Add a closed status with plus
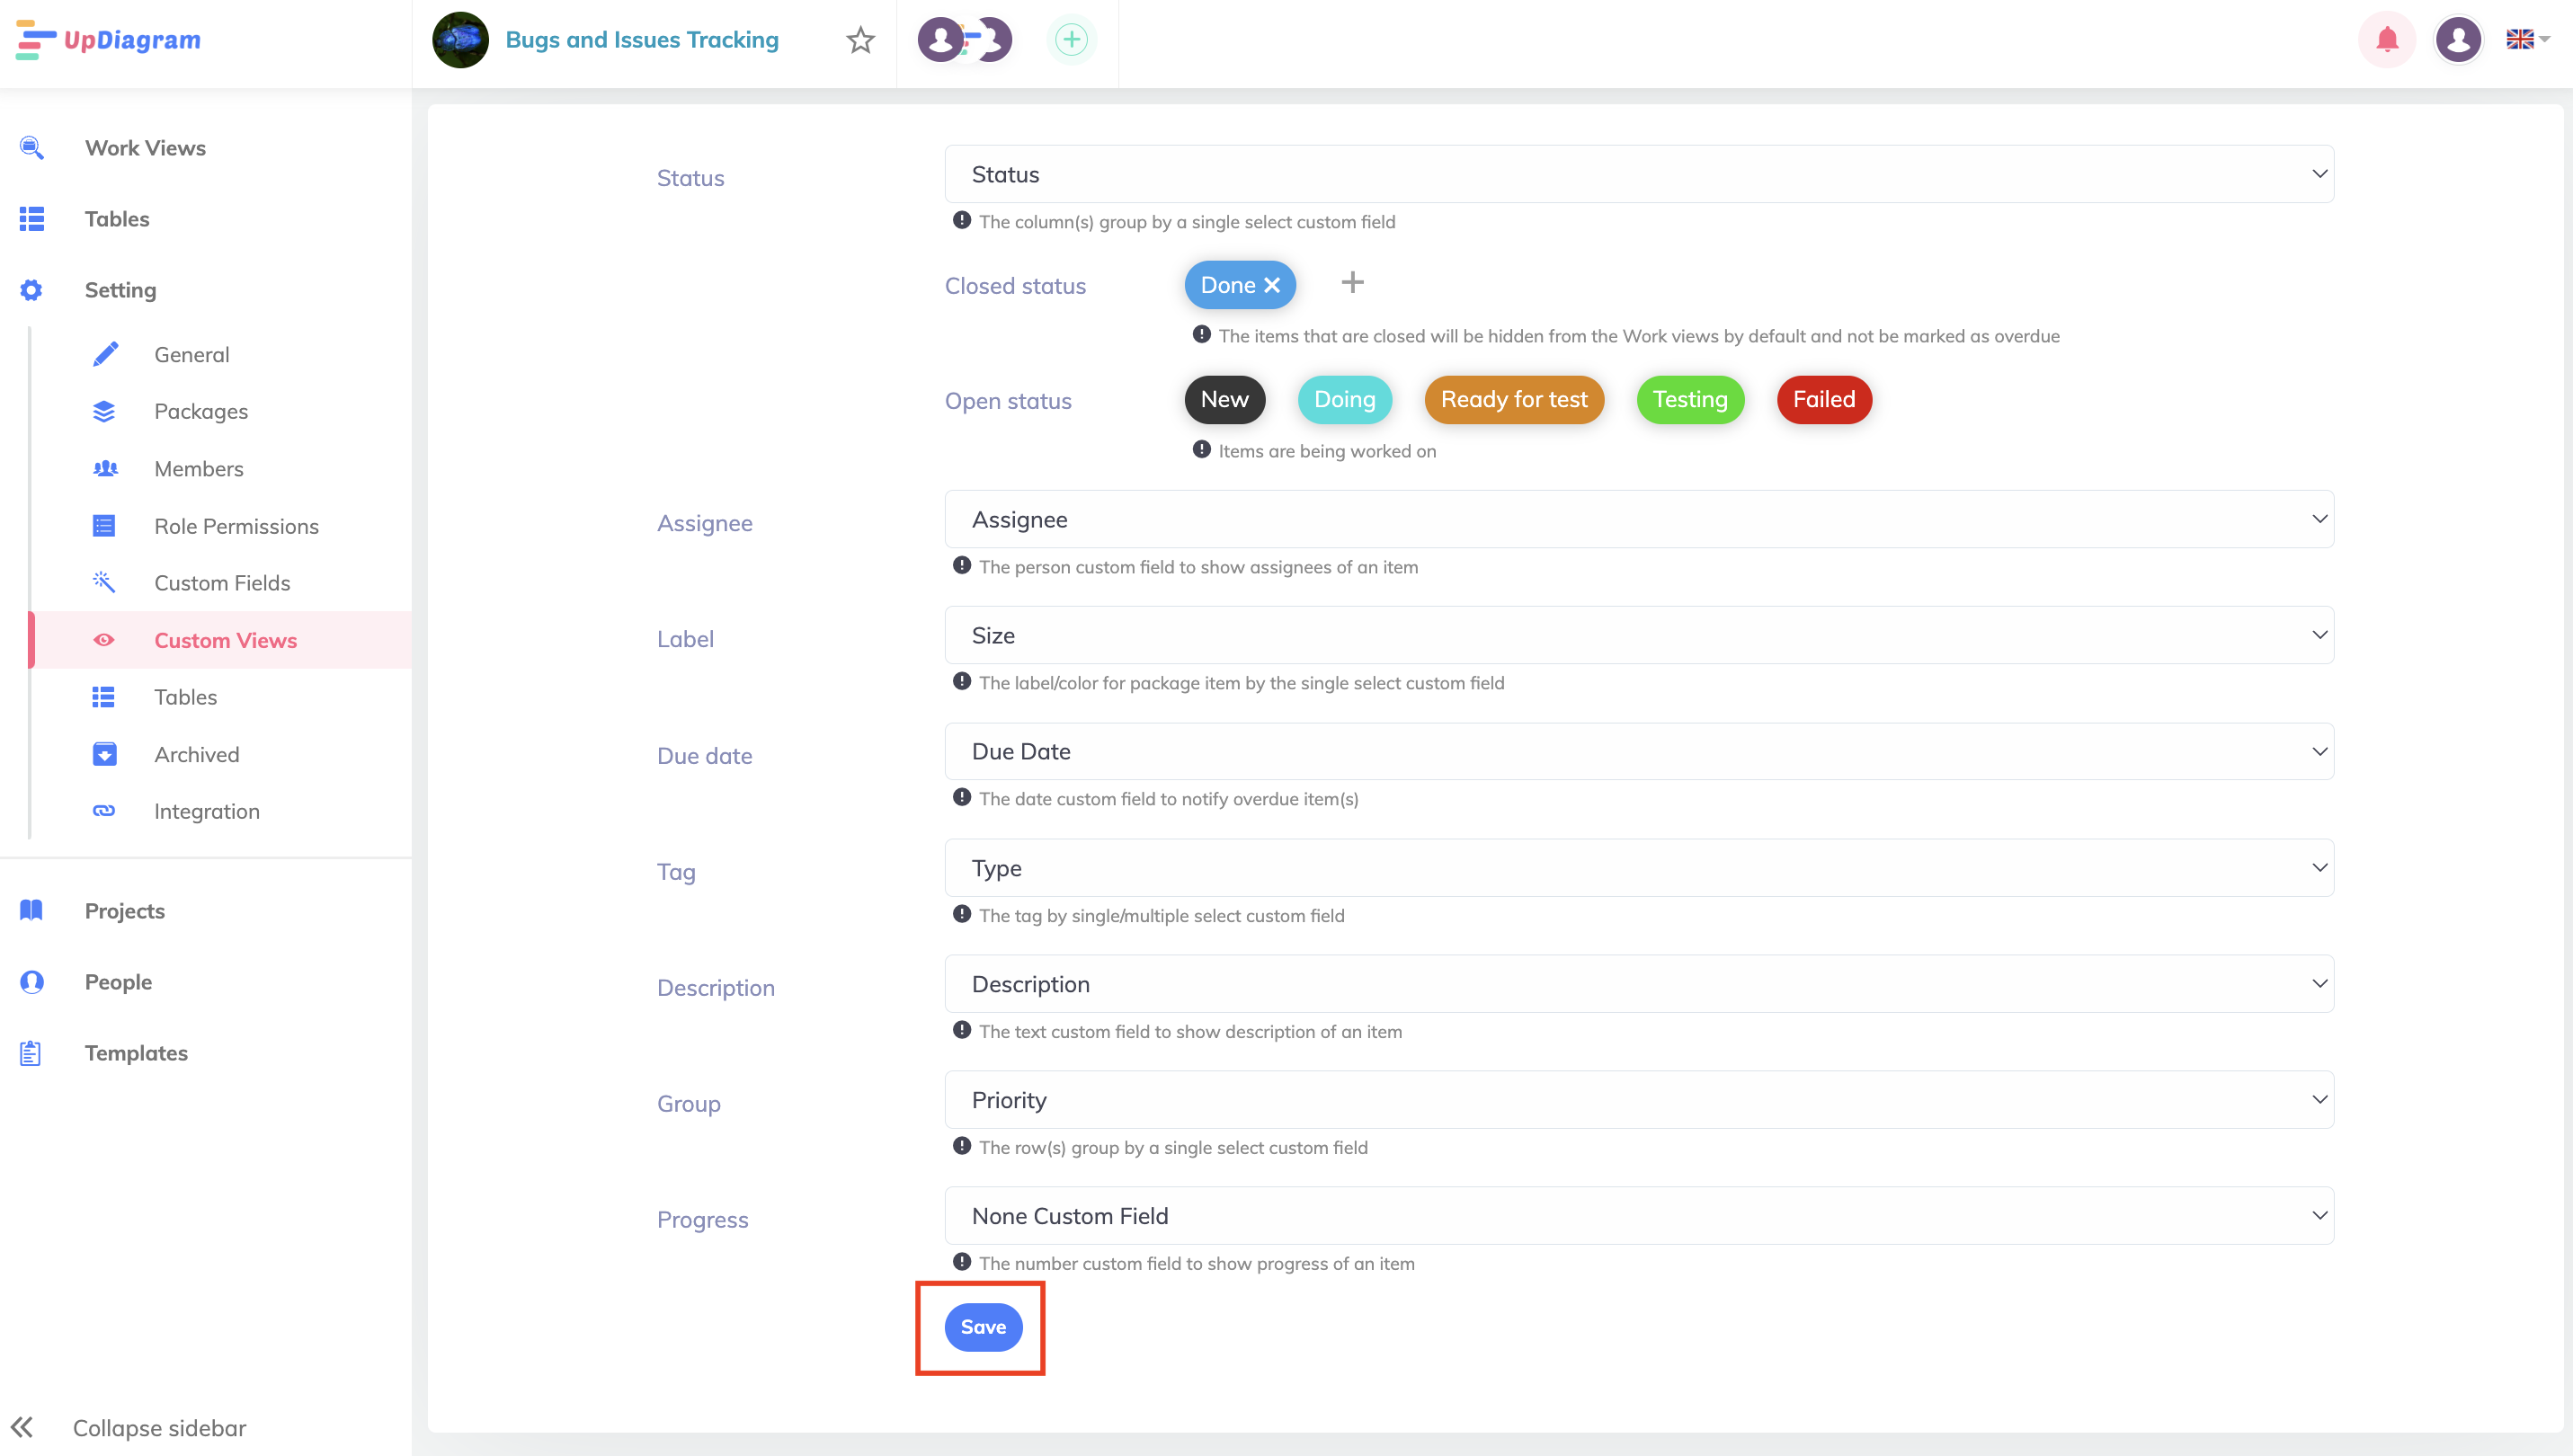Viewport: 2573px width, 1456px height. point(1352,283)
